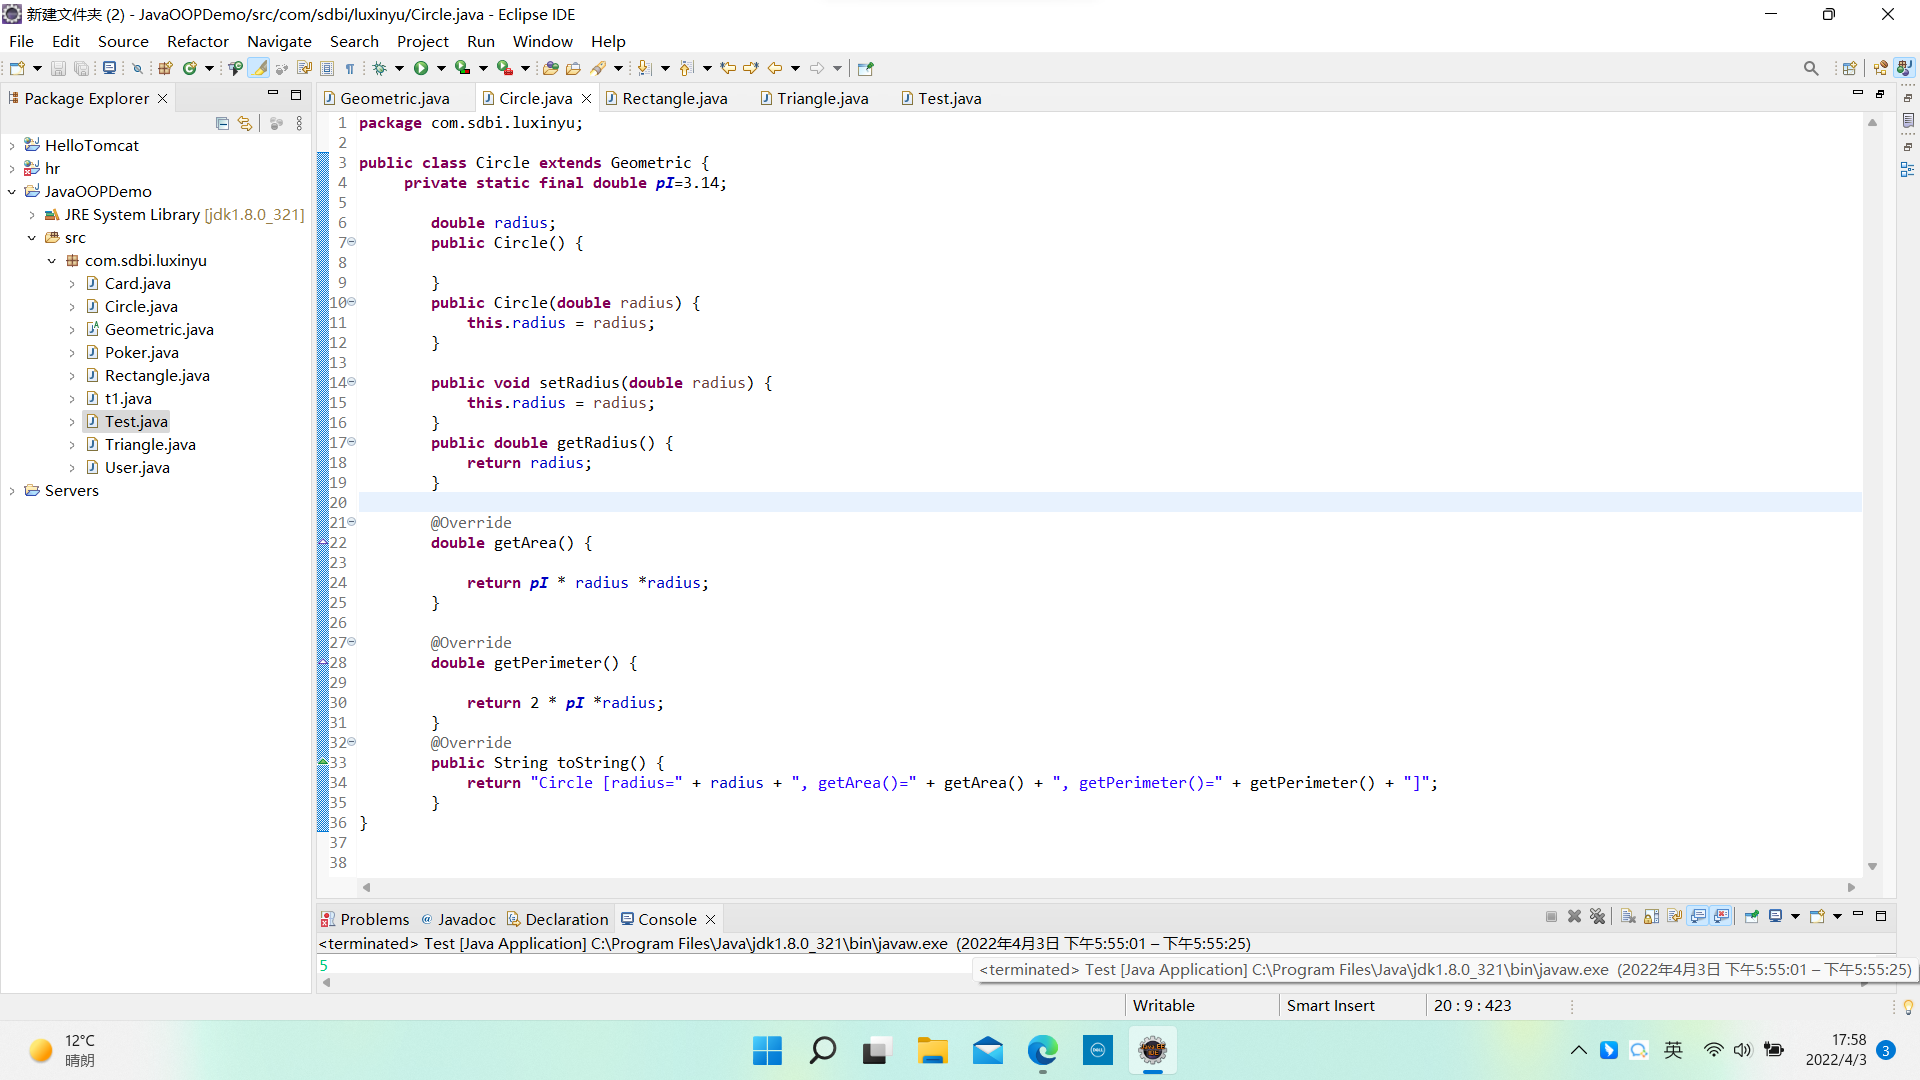The width and height of the screenshot is (1920, 1080).
Task: Click Collapse All in Package Explorer
Action: click(x=222, y=123)
